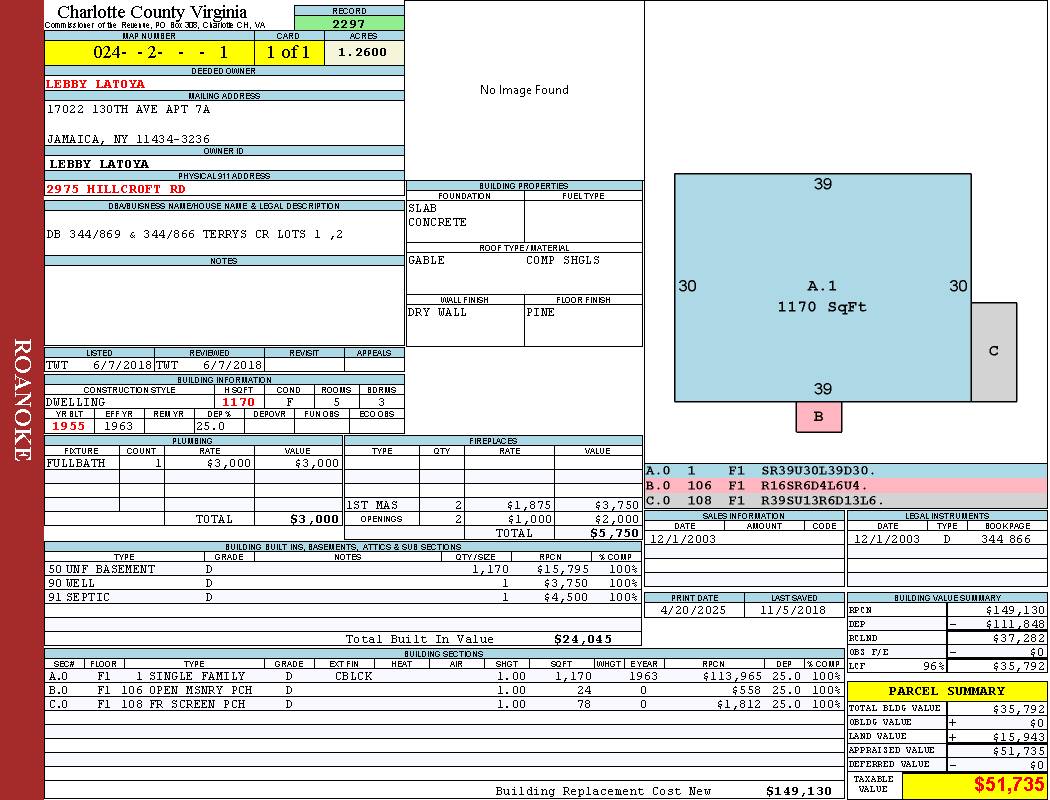Click the 91 SEPTIC row

[343, 598]
